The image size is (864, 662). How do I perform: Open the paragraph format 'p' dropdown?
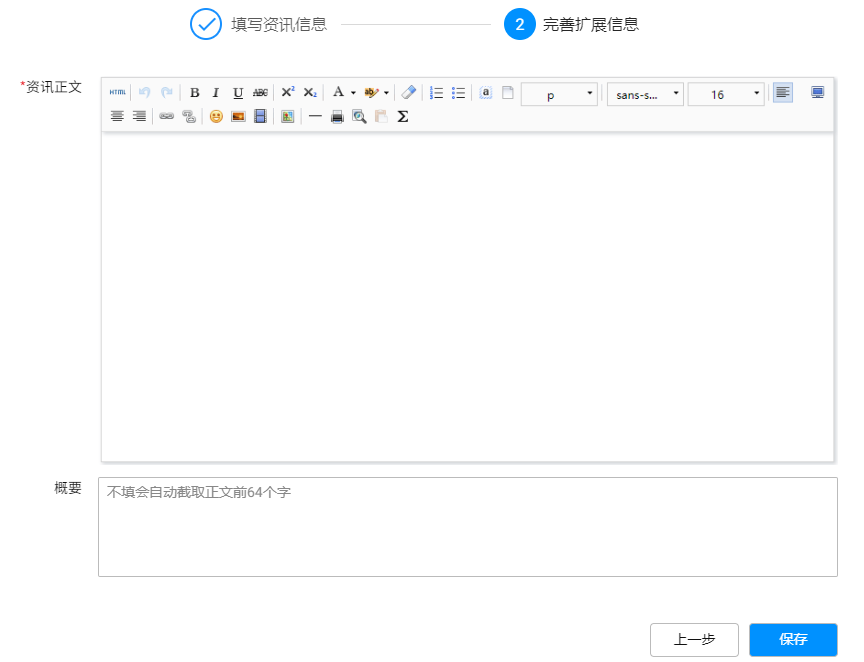pyautogui.click(x=559, y=94)
